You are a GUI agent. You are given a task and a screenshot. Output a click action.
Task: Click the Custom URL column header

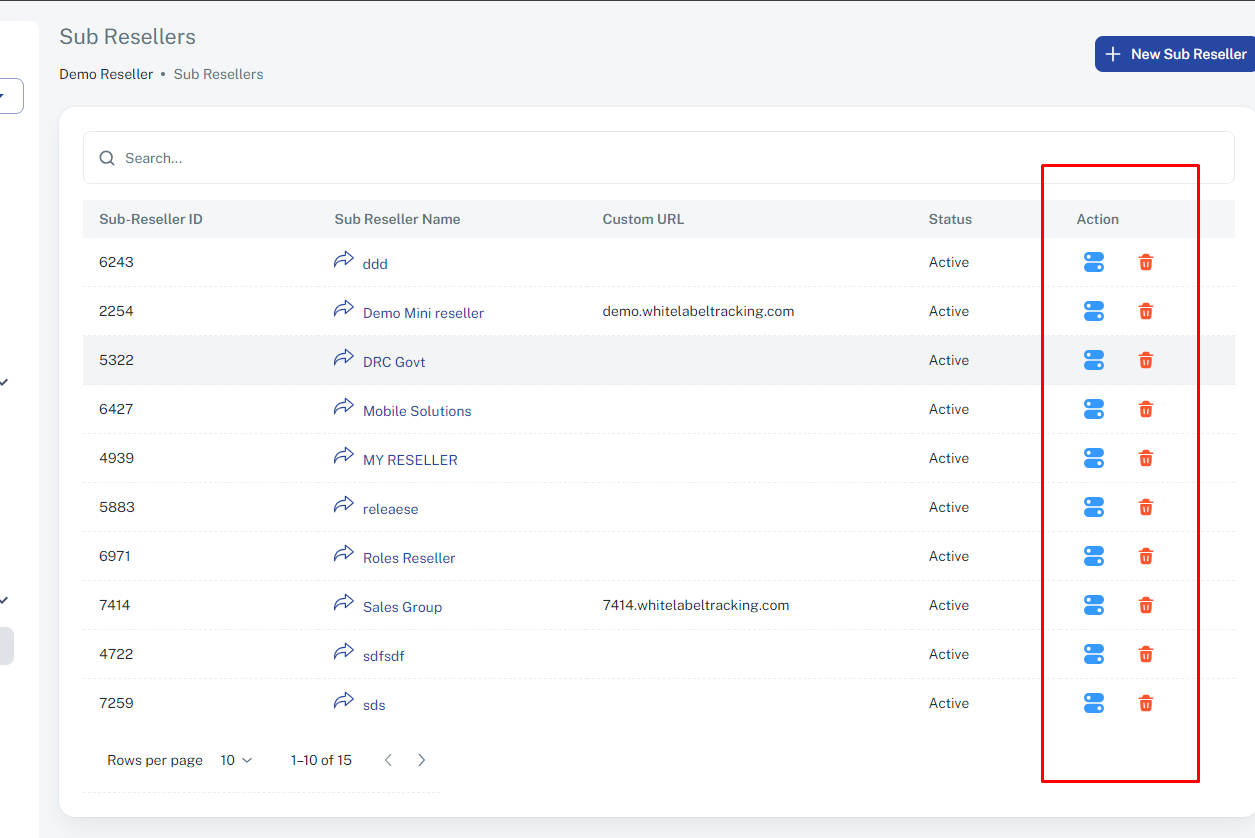tap(643, 219)
